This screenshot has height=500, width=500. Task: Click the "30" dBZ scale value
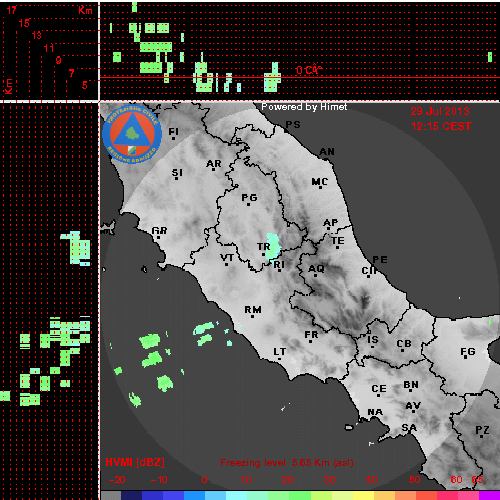click(329, 480)
